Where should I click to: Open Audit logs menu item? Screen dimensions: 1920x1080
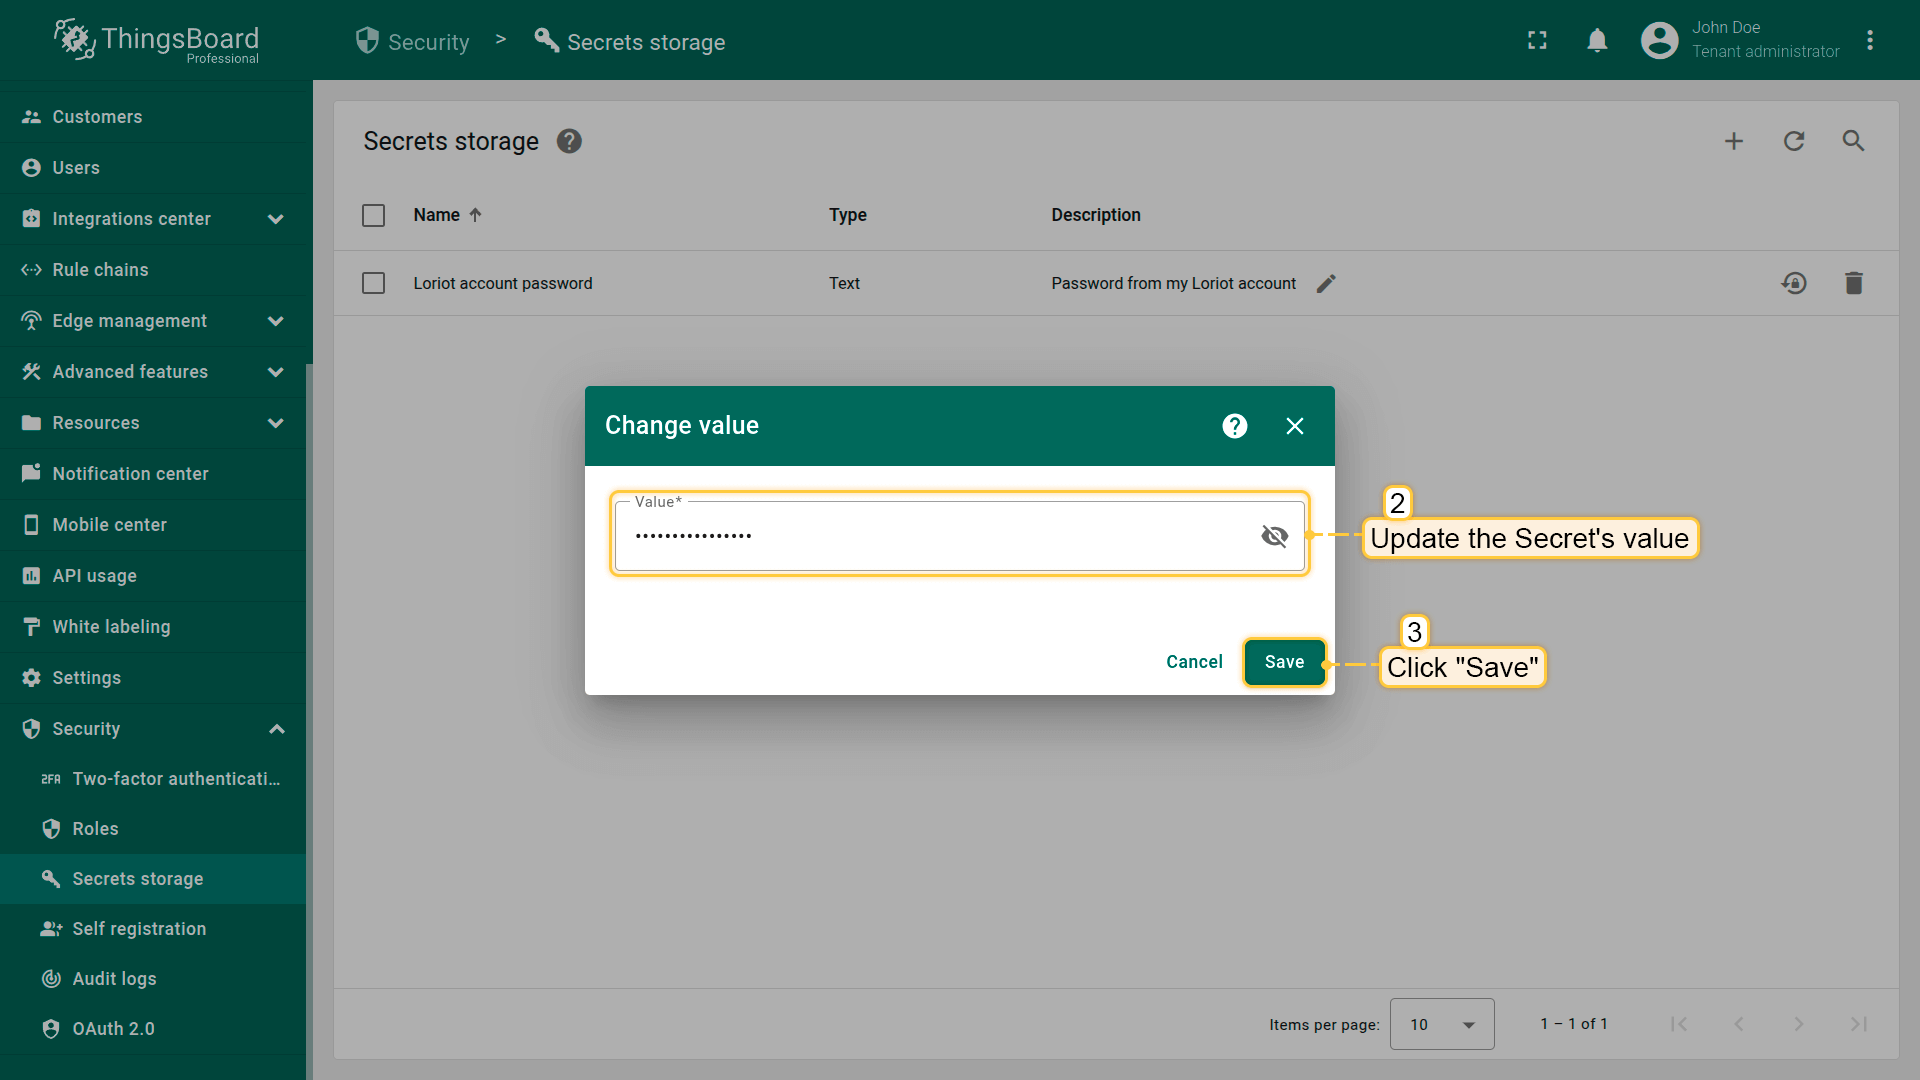coord(114,979)
